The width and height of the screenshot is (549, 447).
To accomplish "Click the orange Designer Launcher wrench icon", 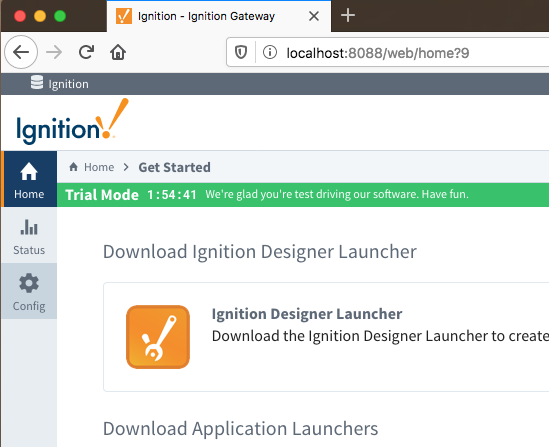I will (158, 337).
